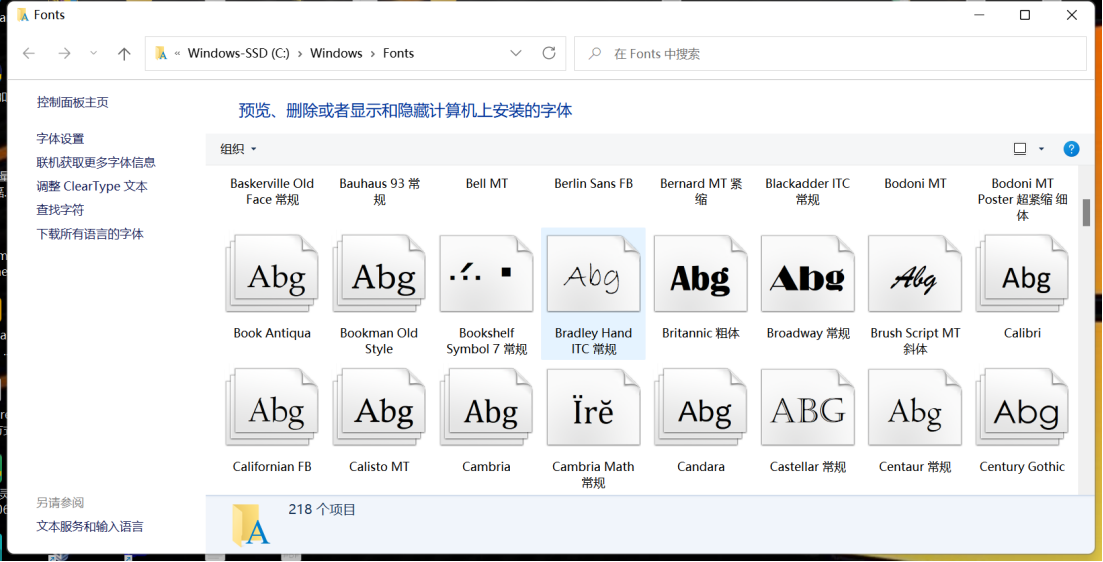Navigate forward with the forward arrow
Image resolution: width=1103 pixels, height=562 pixels.
click(64, 53)
